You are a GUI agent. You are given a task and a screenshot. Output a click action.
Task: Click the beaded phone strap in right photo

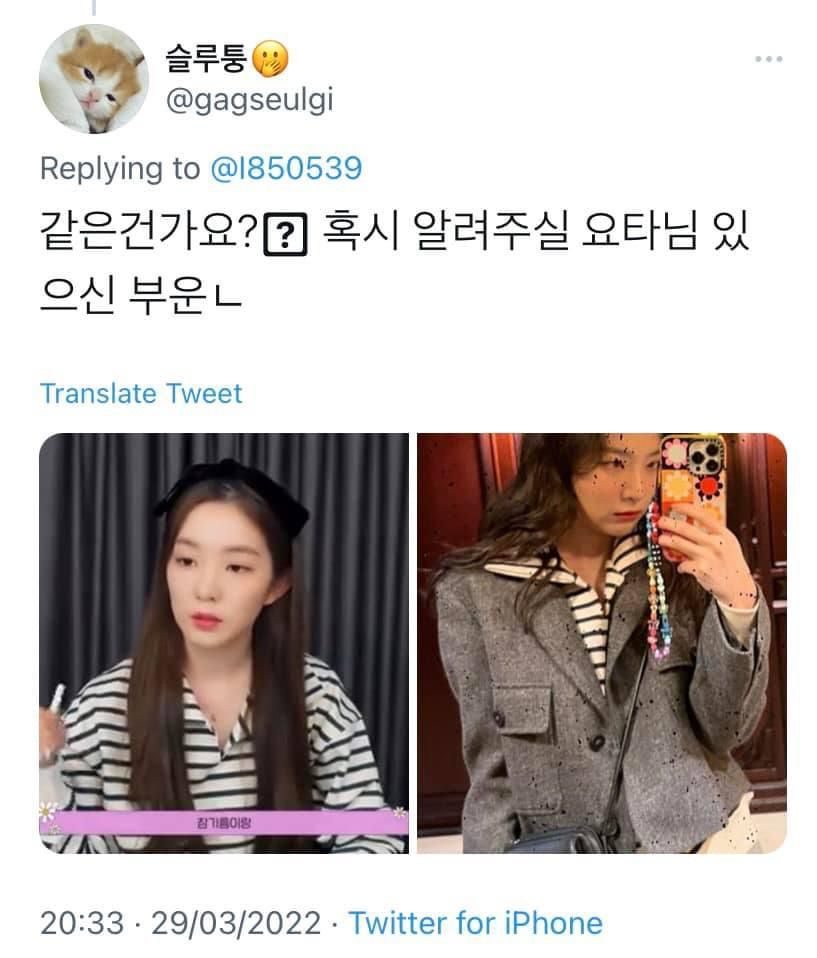656,580
